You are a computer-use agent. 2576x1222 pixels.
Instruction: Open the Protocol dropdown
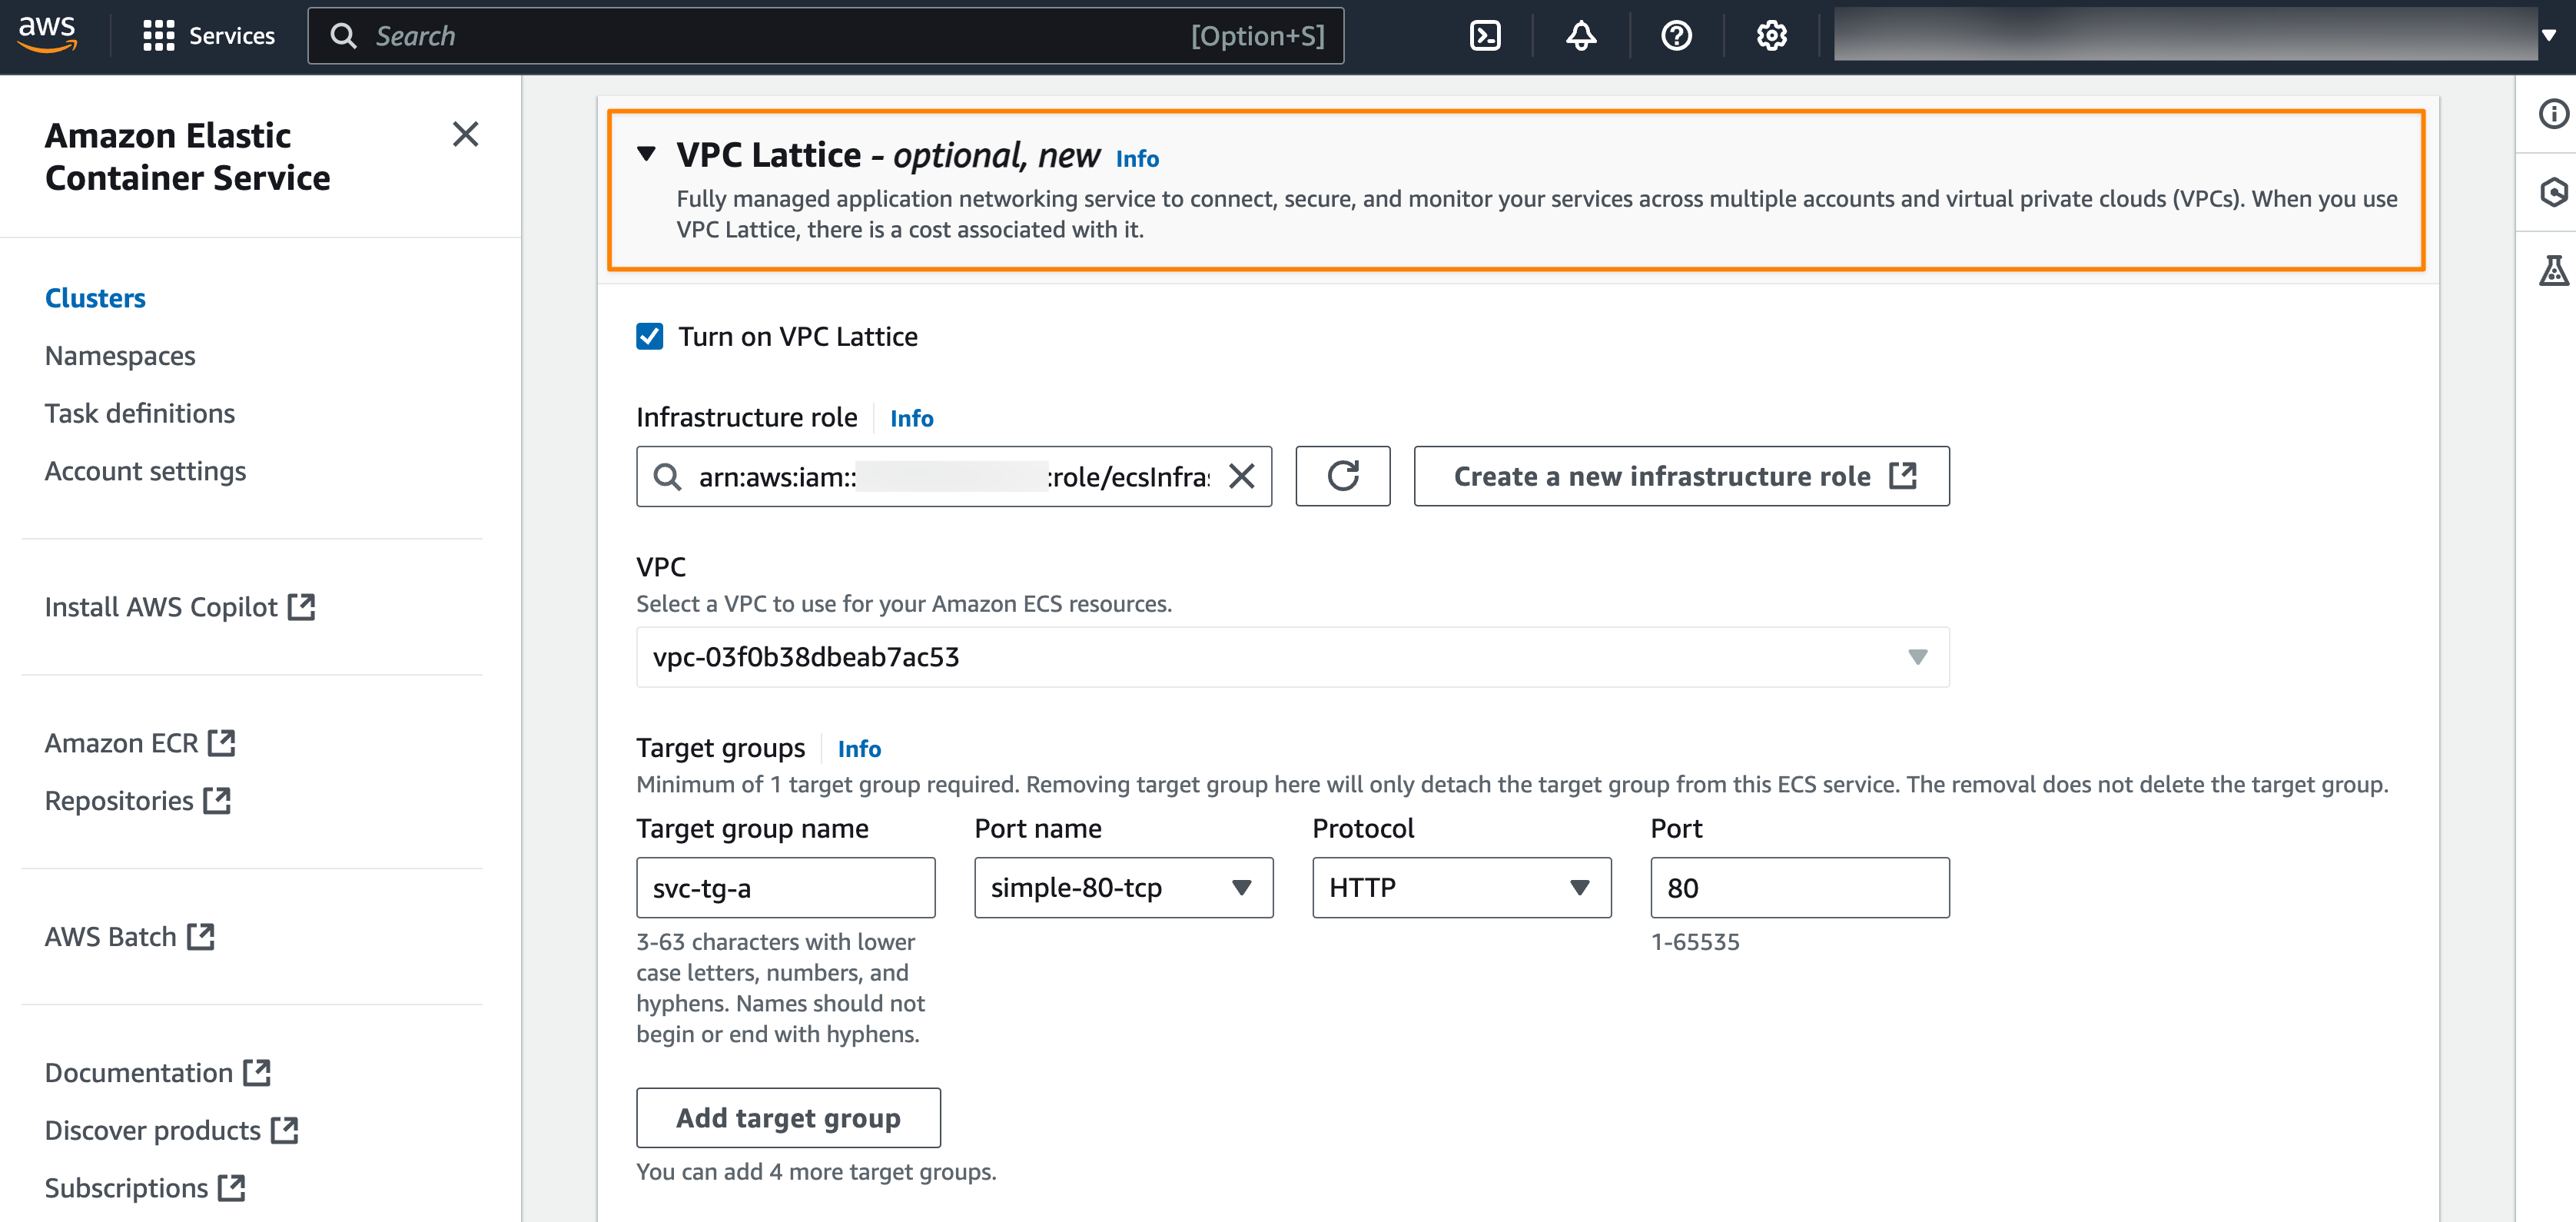click(1461, 887)
